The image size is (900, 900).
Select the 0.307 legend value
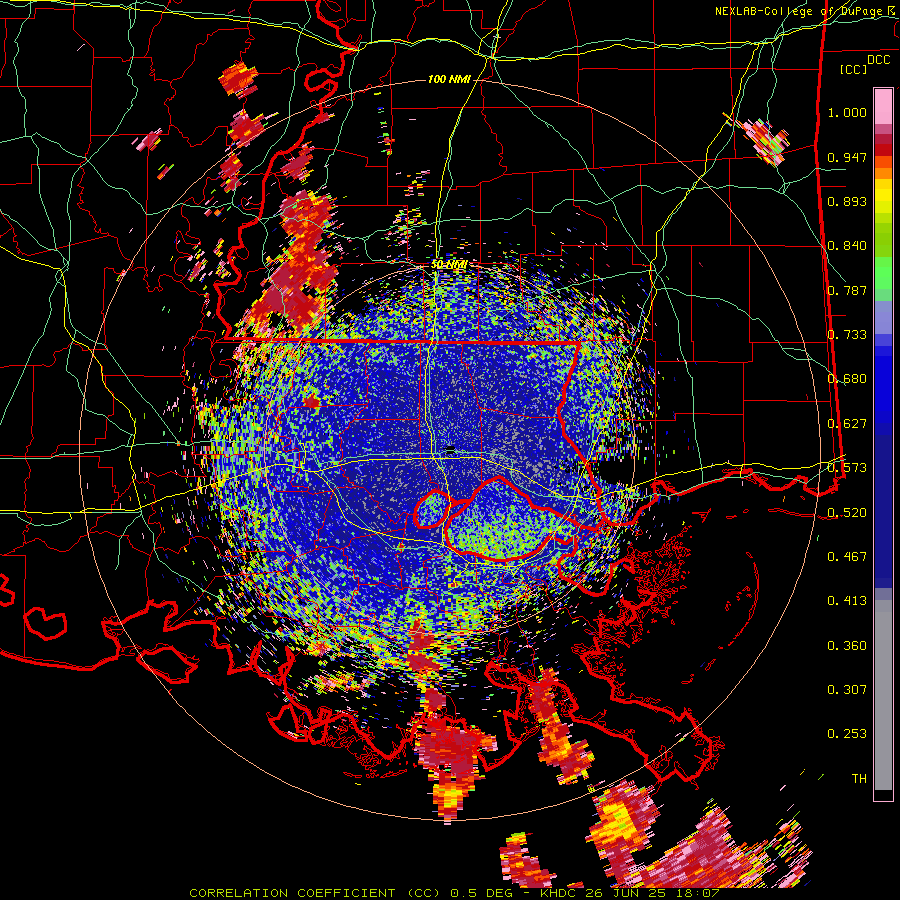(x=847, y=690)
